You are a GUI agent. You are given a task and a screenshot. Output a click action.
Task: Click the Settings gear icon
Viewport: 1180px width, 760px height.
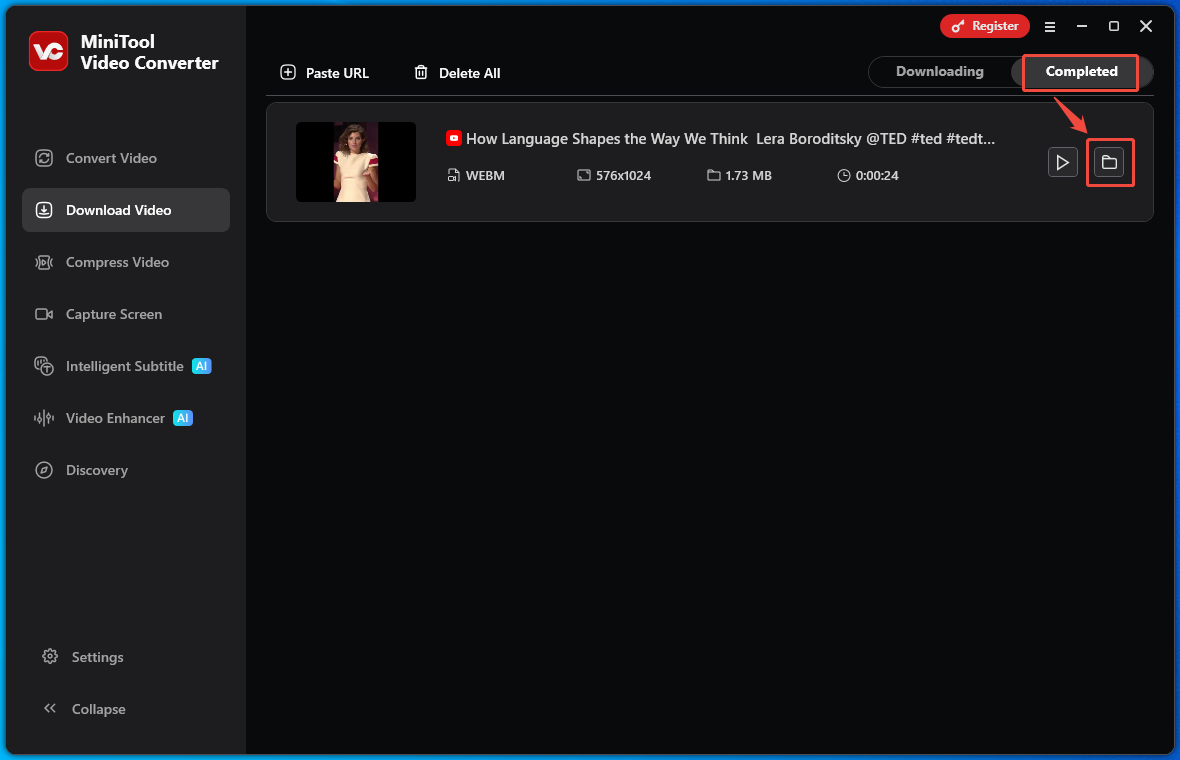tap(50, 656)
